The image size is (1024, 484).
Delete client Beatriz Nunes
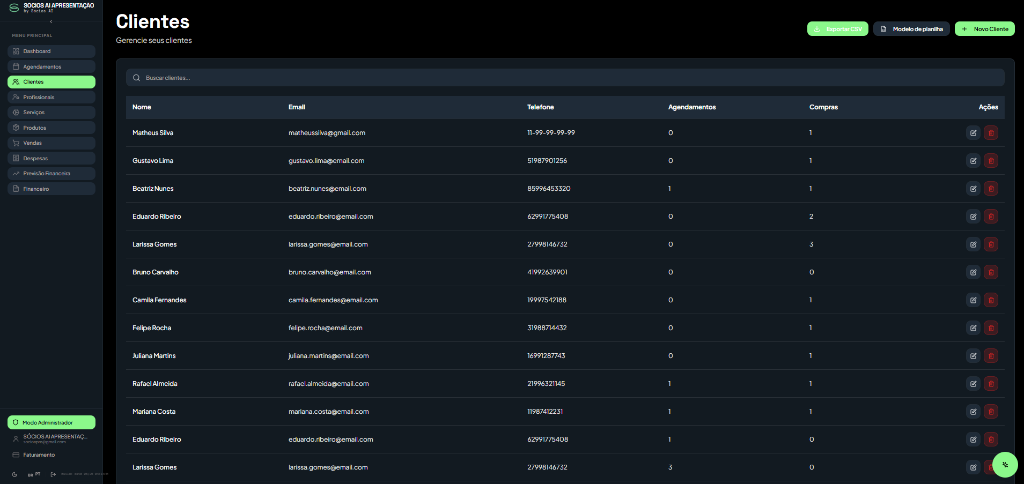991,189
